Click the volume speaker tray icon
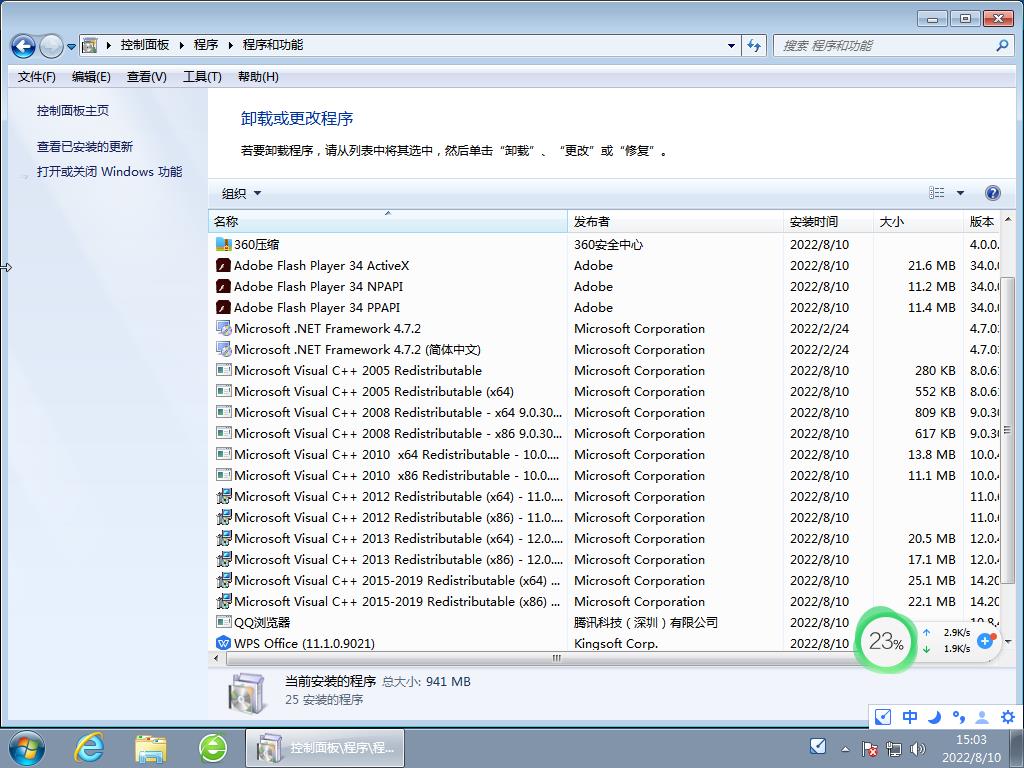The width and height of the screenshot is (1024, 768). coord(918,748)
